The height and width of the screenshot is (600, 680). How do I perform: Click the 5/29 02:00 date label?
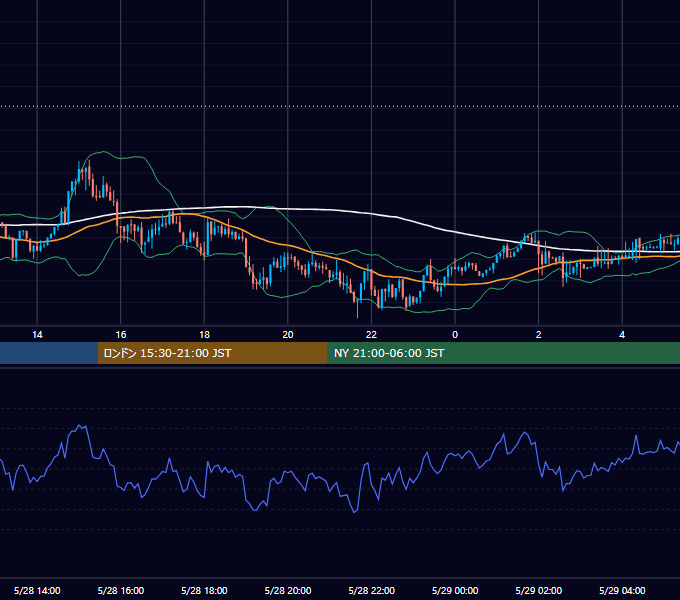coord(539,590)
